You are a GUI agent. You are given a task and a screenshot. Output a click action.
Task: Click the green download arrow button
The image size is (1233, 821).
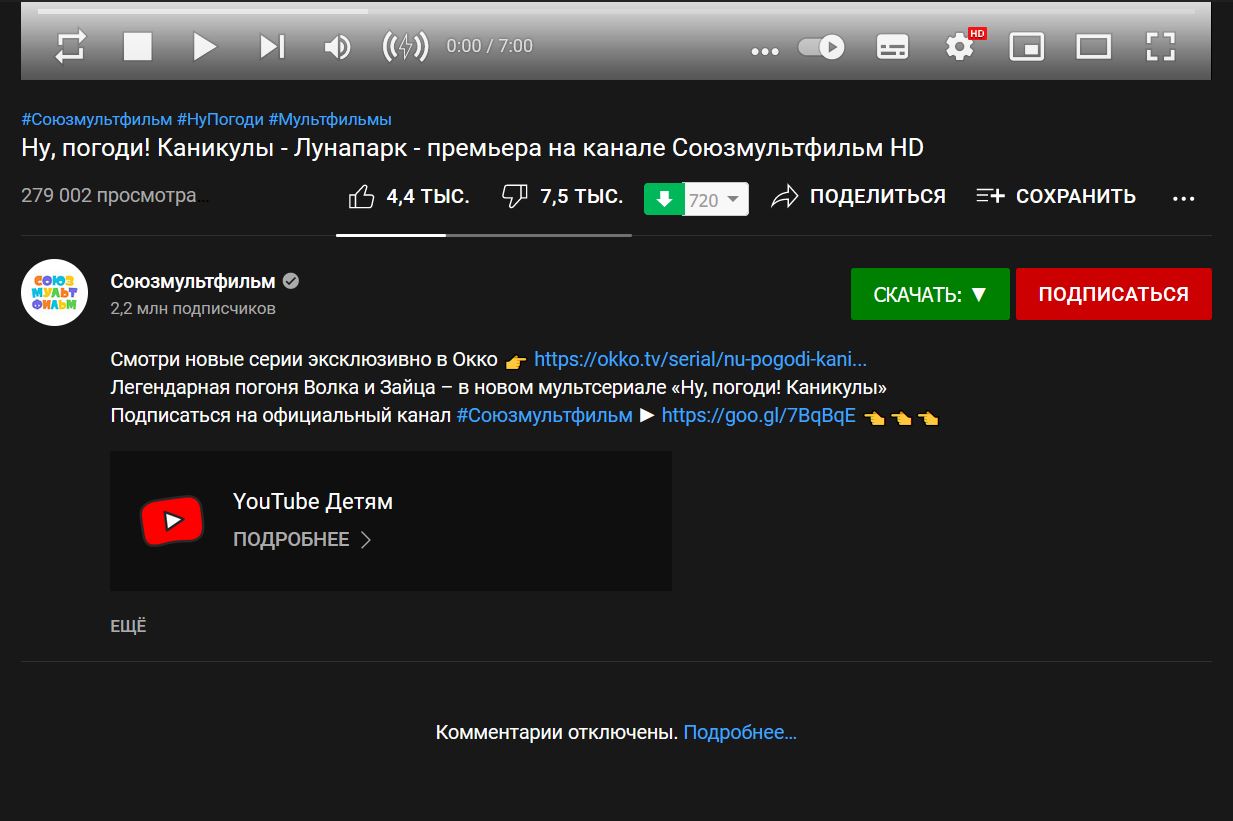tap(663, 199)
